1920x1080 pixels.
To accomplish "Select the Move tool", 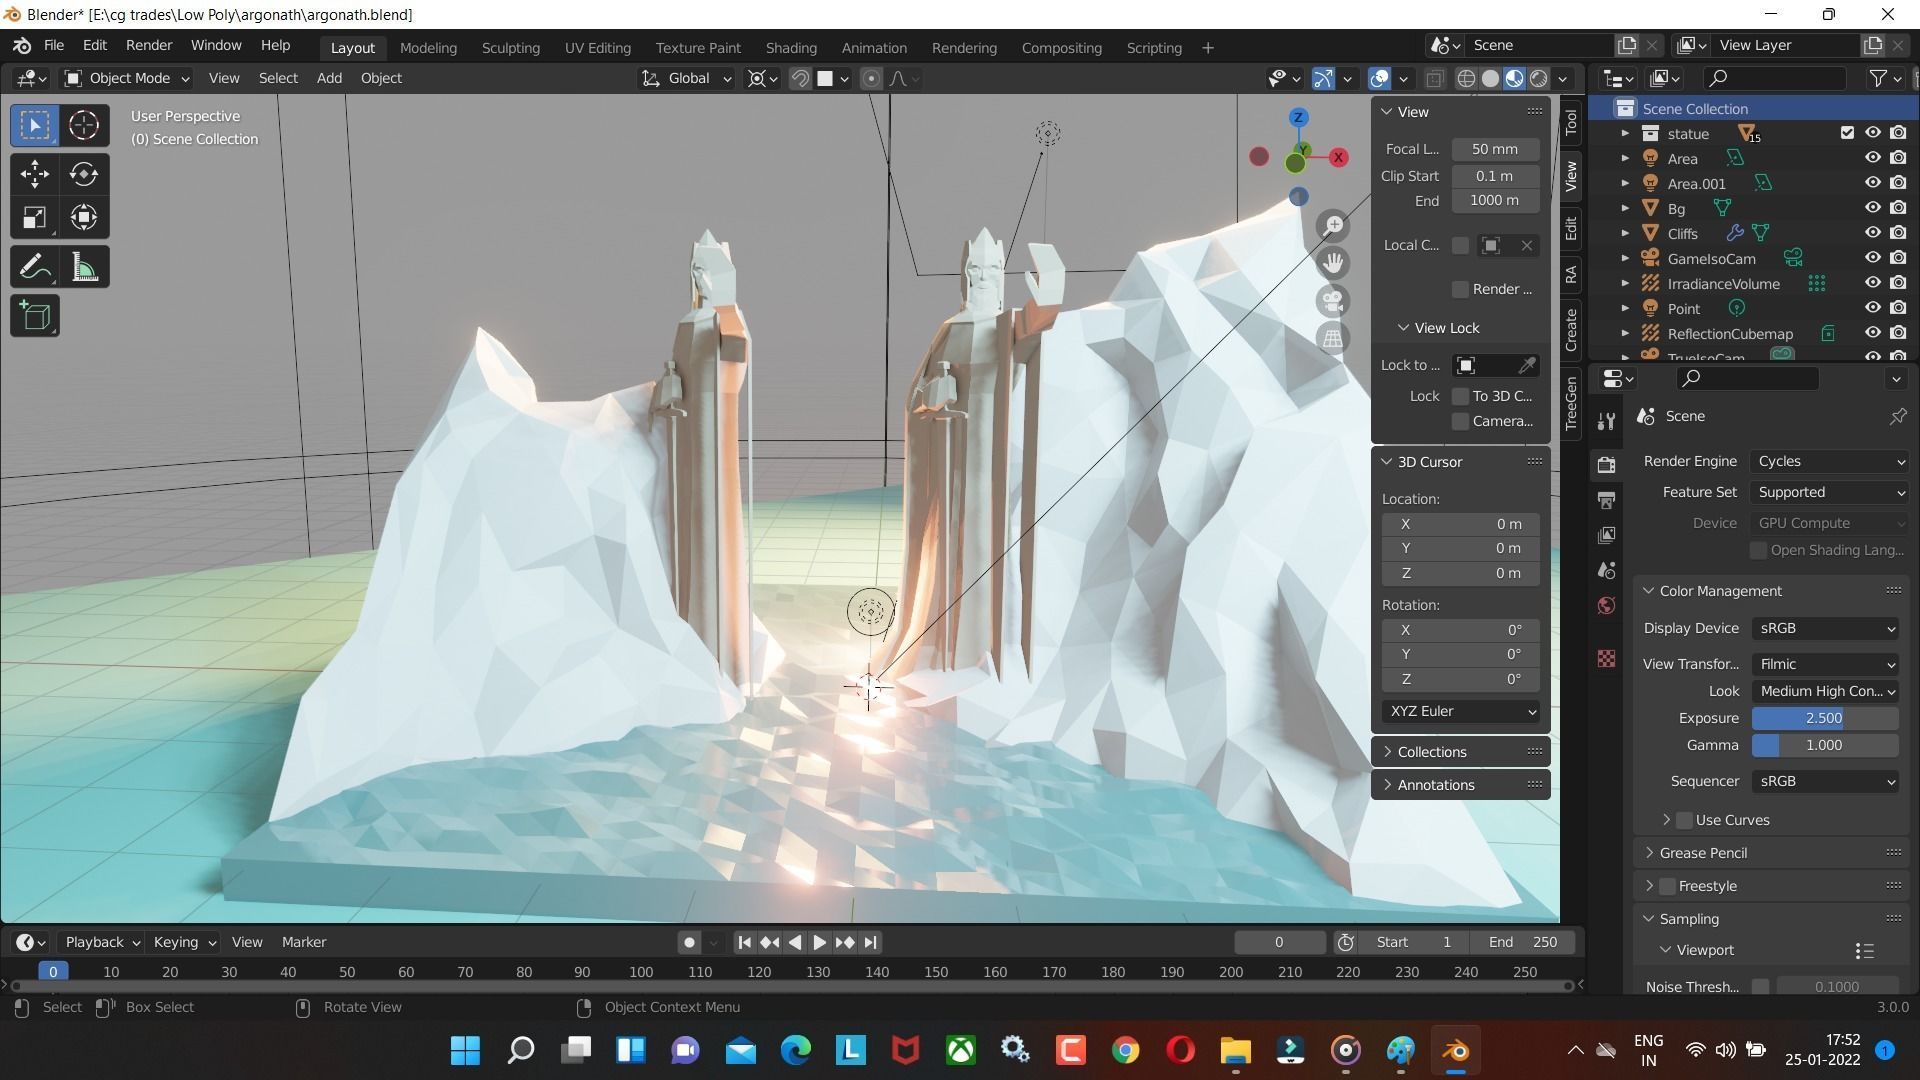I will [35, 174].
